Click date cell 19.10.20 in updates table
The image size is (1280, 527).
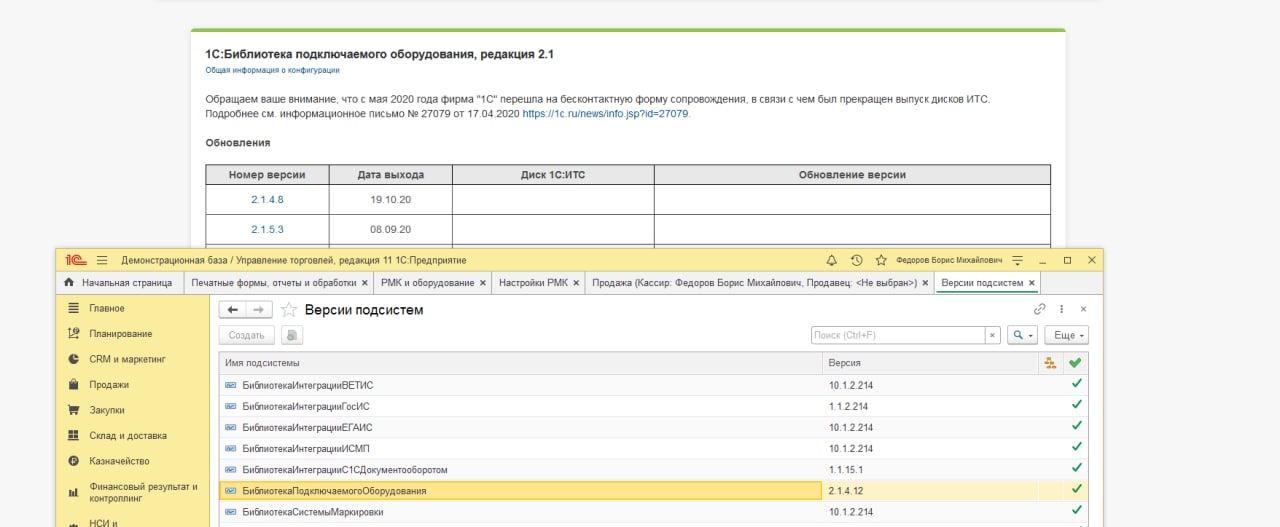coord(390,199)
